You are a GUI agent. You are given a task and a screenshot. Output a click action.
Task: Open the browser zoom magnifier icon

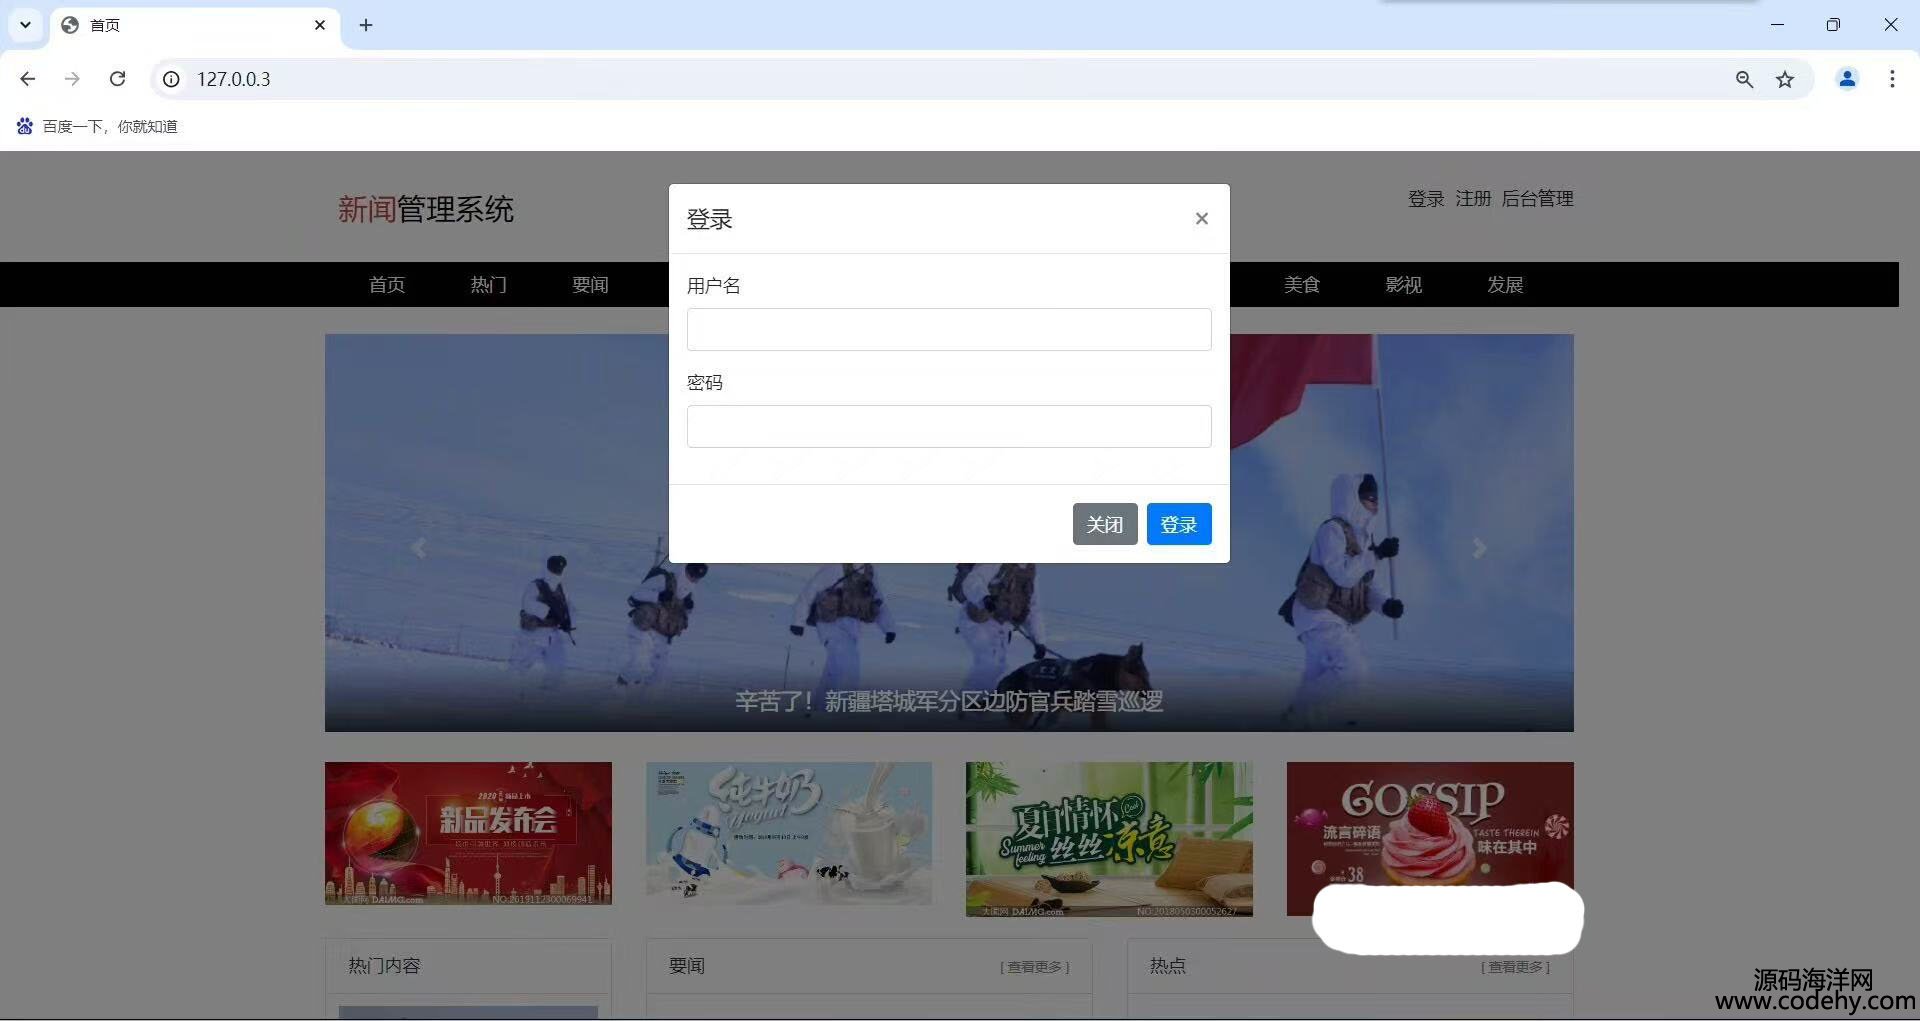coord(1744,79)
